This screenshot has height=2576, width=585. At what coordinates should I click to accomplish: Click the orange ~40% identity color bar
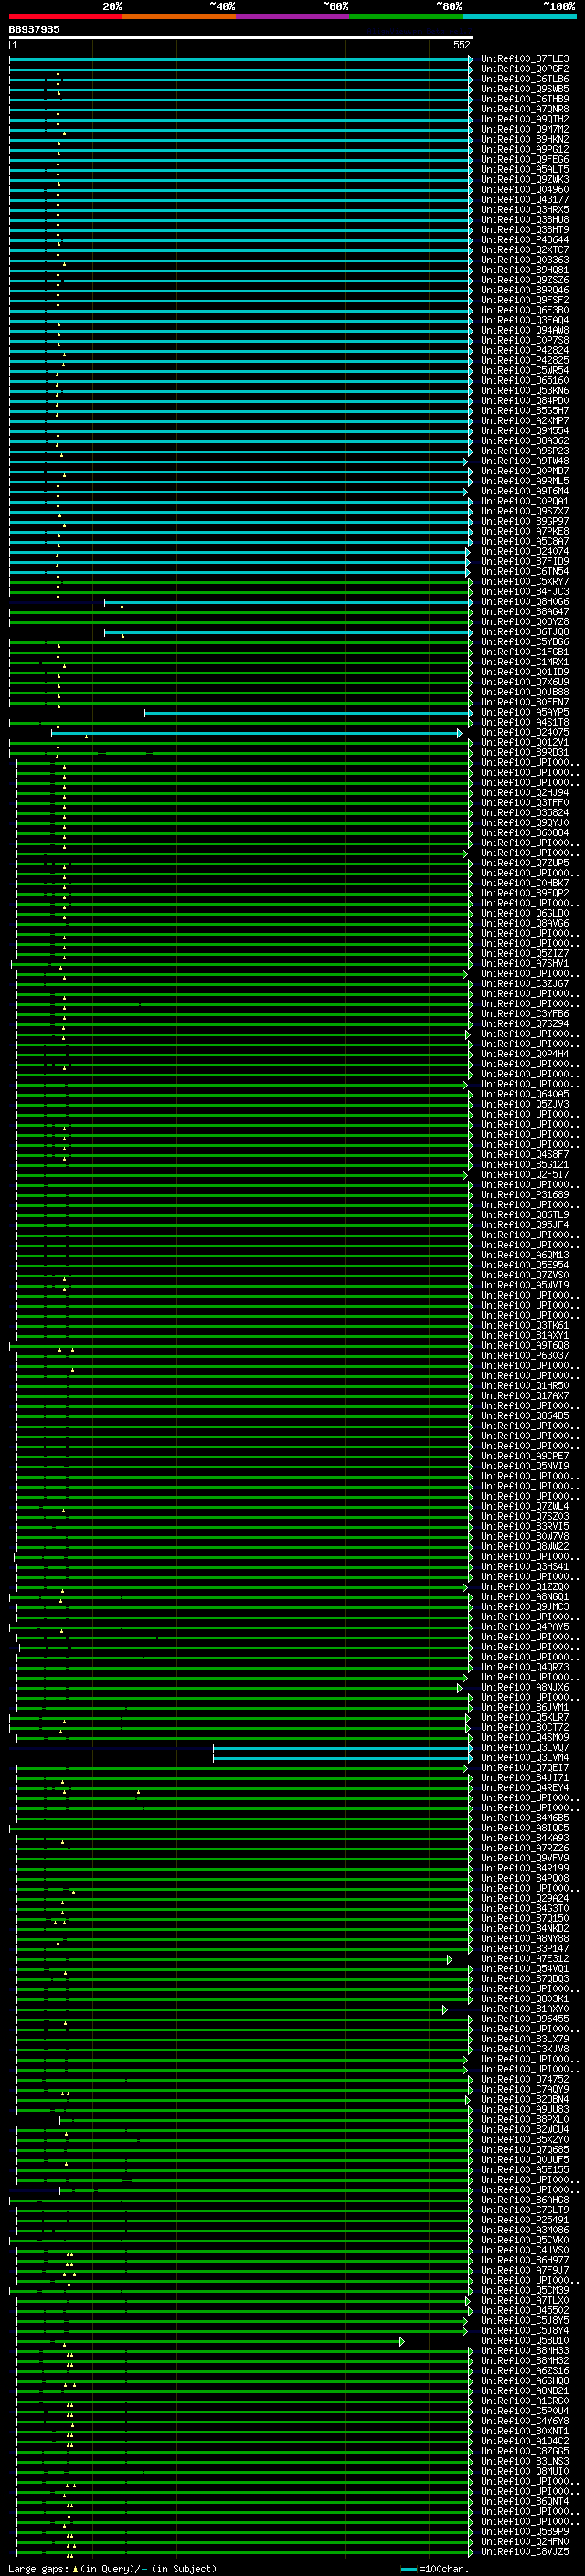point(179,16)
